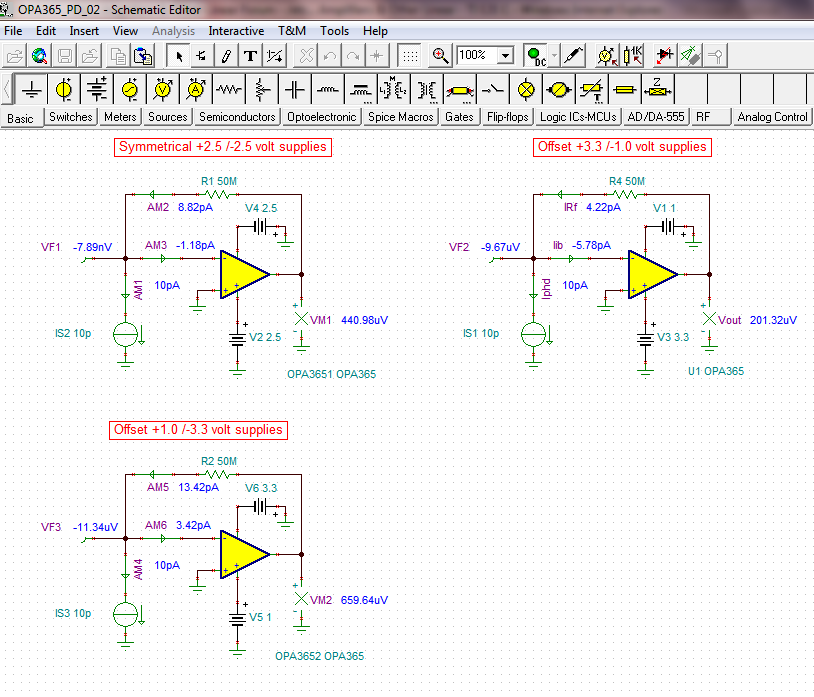Open the 100% zoom dropdown
814x697 pixels.
[x=505, y=55]
